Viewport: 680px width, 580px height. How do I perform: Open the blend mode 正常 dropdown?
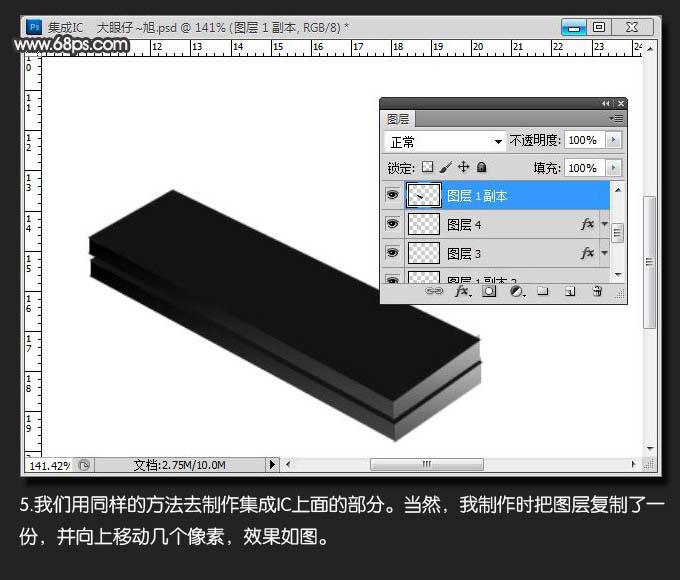(446, 141)
